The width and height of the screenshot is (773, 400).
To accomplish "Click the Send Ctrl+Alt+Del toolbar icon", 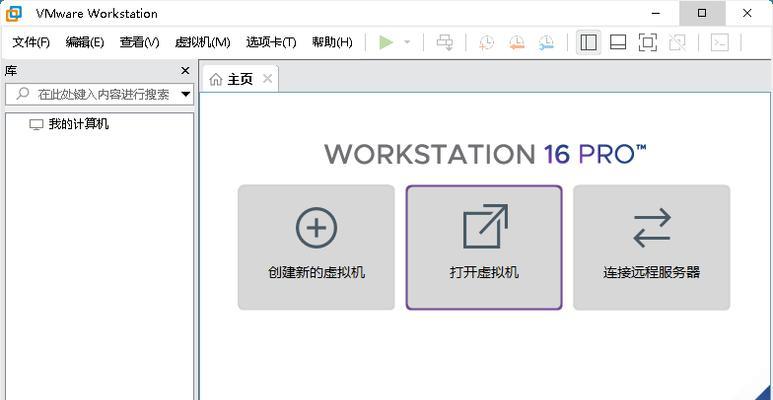I will click(445, 42).
